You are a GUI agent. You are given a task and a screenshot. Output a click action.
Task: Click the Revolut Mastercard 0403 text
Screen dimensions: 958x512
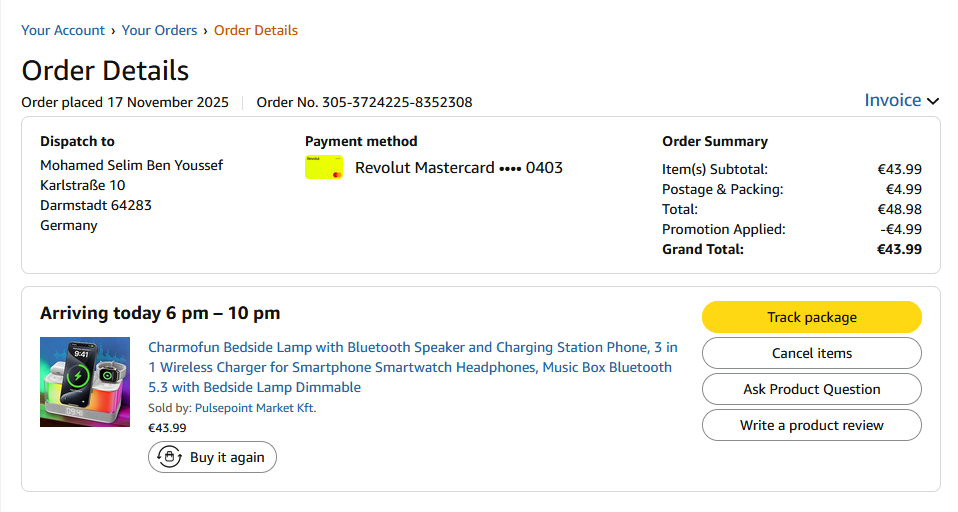459,168
